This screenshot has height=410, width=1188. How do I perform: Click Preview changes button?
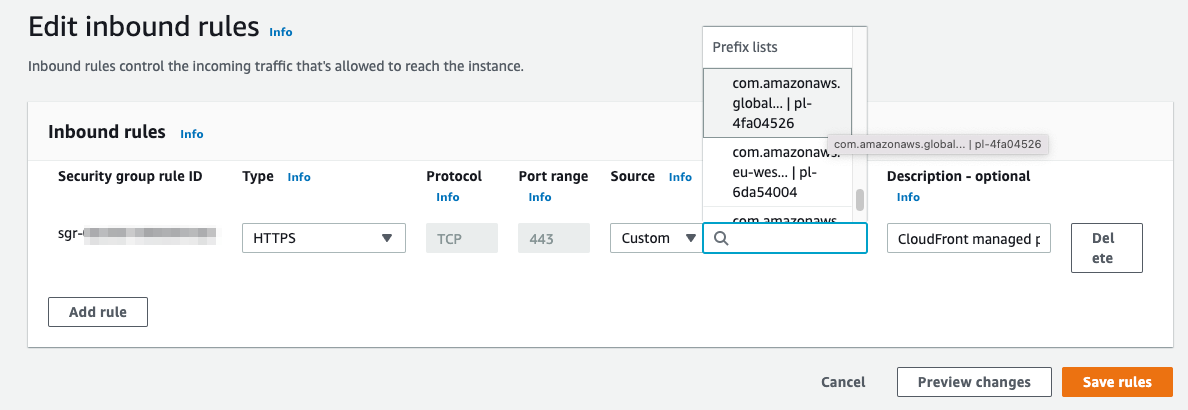(x=974, y=382)
